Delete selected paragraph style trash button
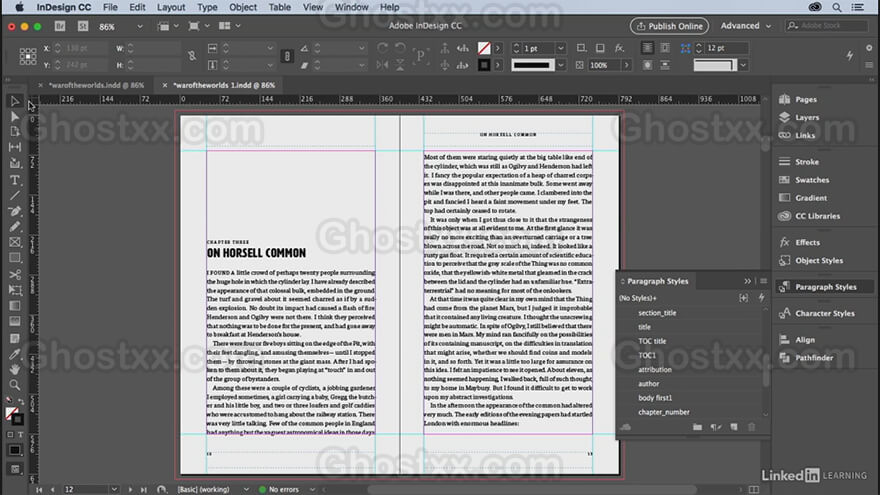880x495 pixels. (x=751, y=427)
